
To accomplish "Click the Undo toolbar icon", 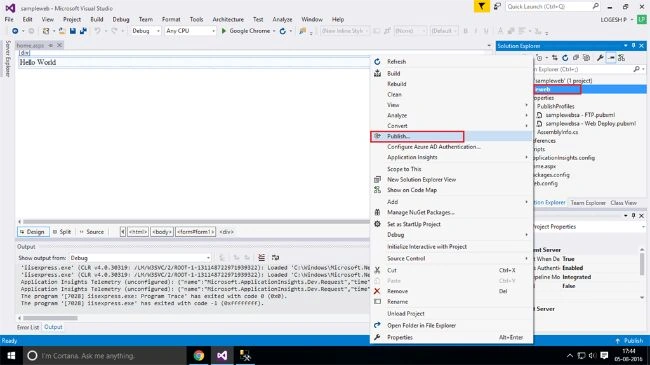I will click(97, 31).
